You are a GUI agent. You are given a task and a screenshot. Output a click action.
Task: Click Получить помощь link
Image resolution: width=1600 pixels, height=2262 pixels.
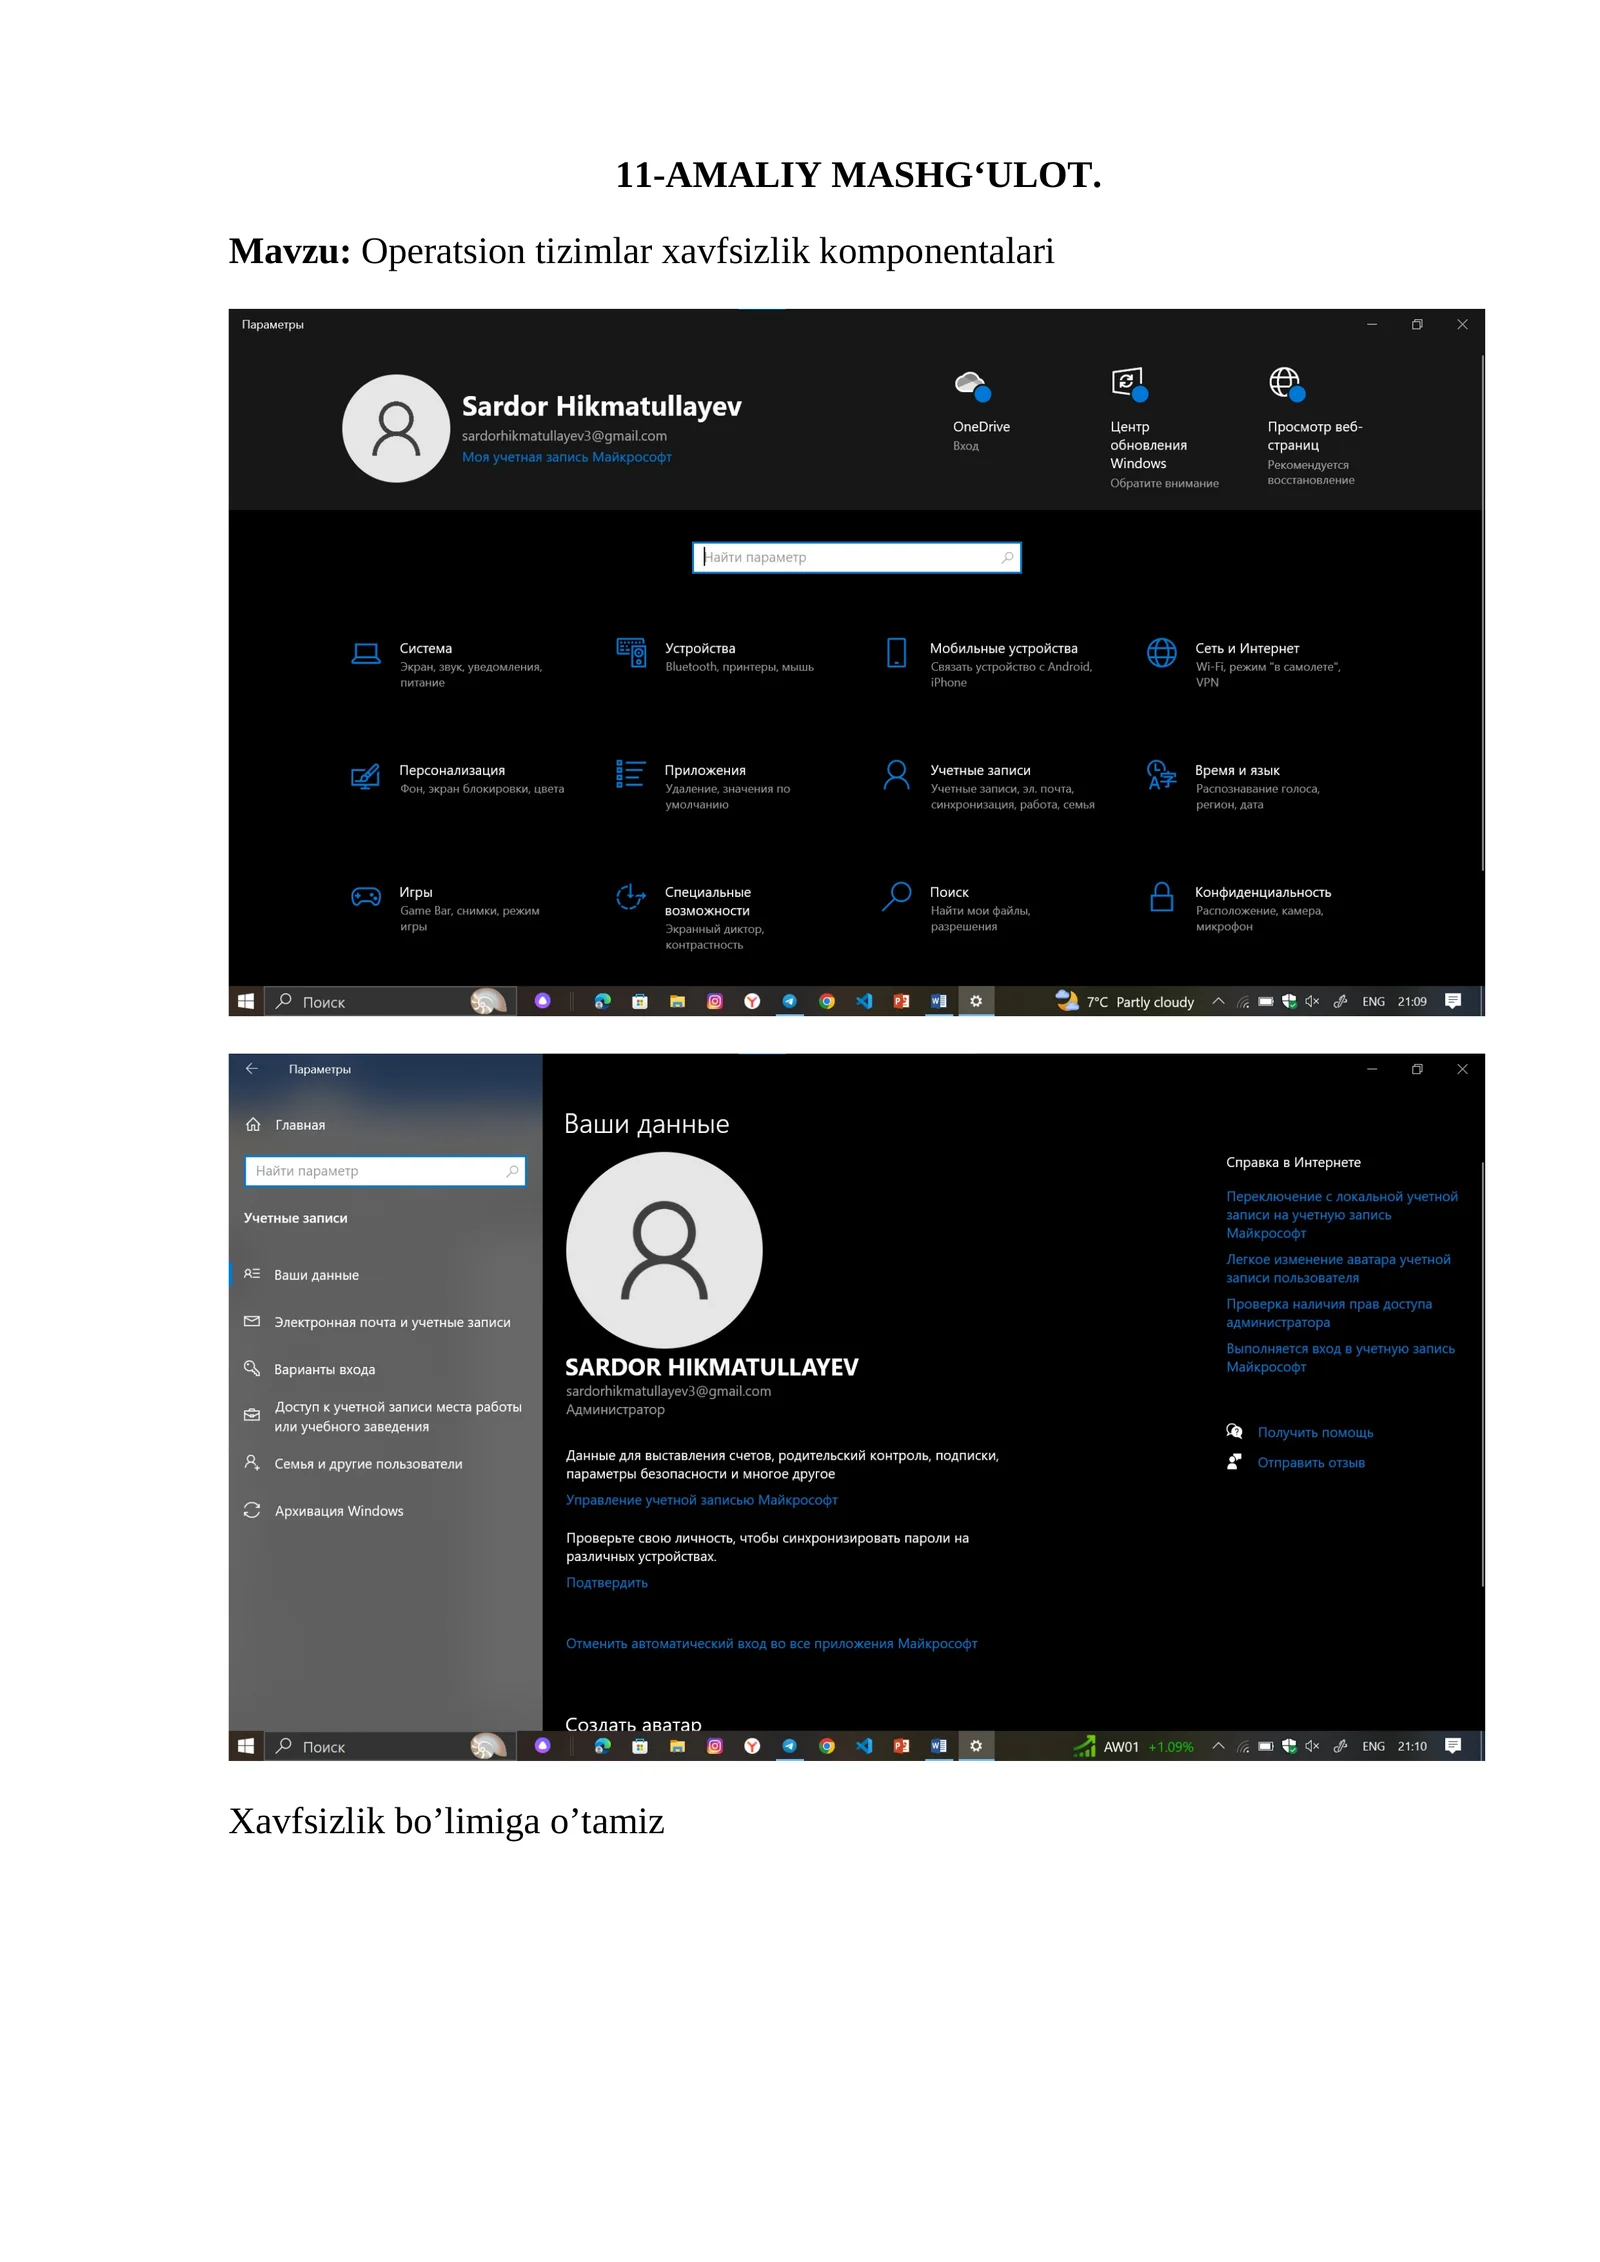(1314, 1432)
